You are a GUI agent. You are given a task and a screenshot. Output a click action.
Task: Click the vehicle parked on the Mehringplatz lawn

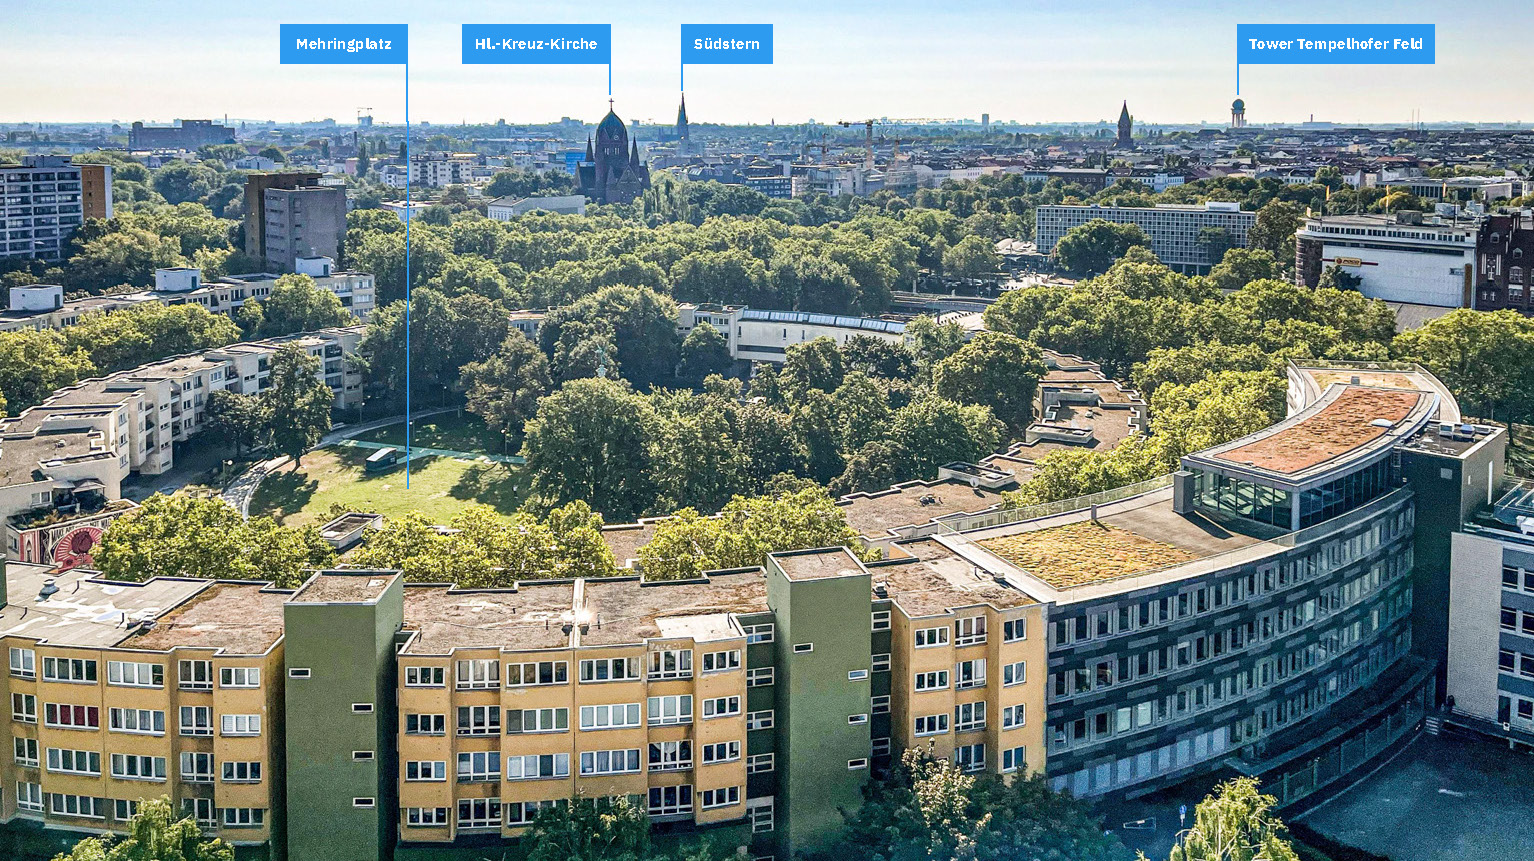384,459
